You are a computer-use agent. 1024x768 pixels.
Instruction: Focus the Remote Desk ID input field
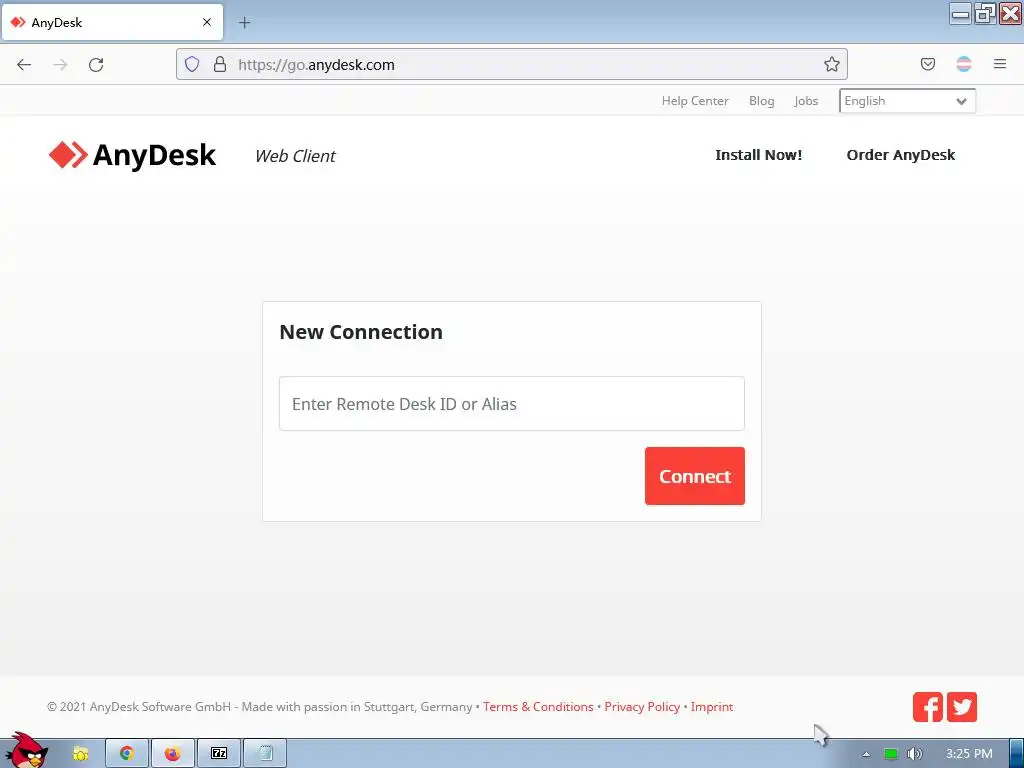coord(511,404)
